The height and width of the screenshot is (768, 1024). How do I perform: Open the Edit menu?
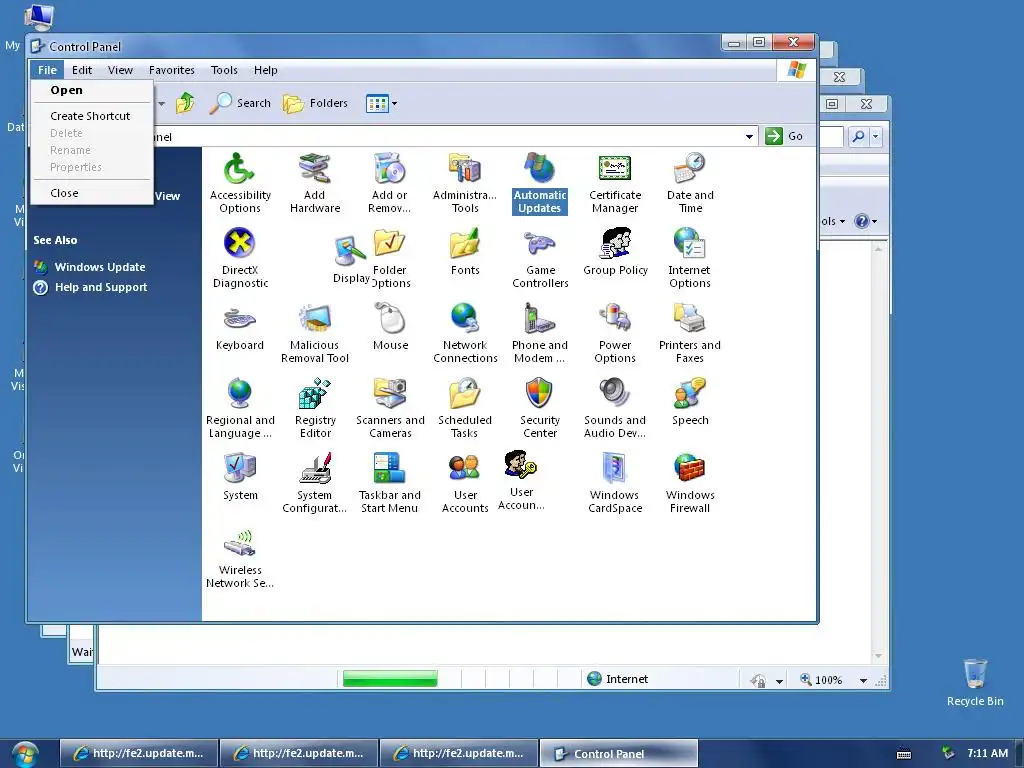(82, 70)
